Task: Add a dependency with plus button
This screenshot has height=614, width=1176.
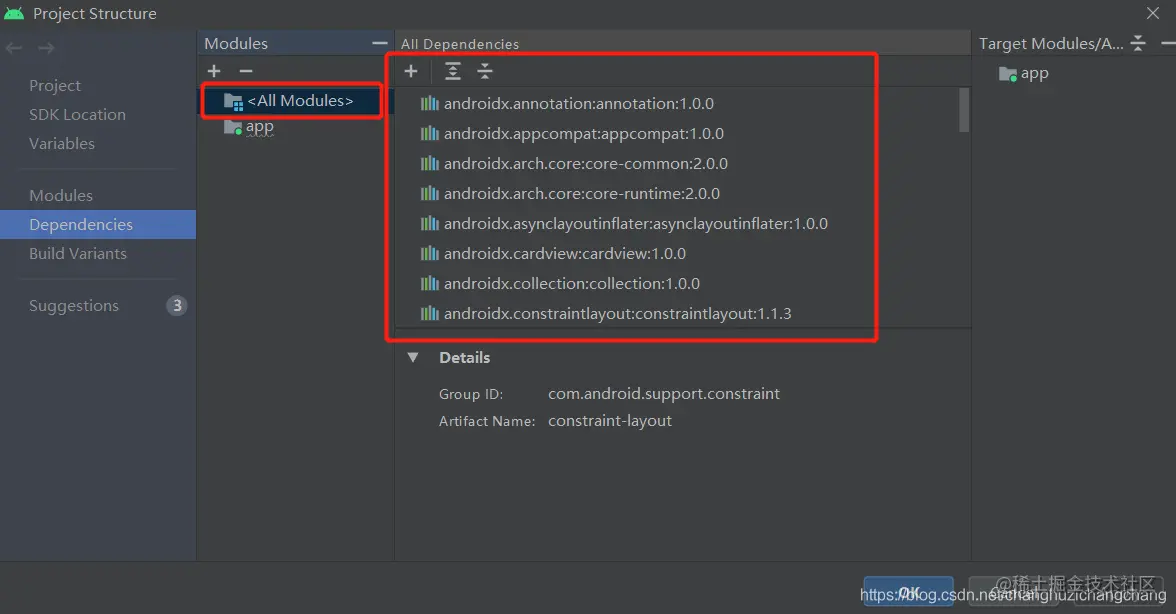Action: click(411, 71)
